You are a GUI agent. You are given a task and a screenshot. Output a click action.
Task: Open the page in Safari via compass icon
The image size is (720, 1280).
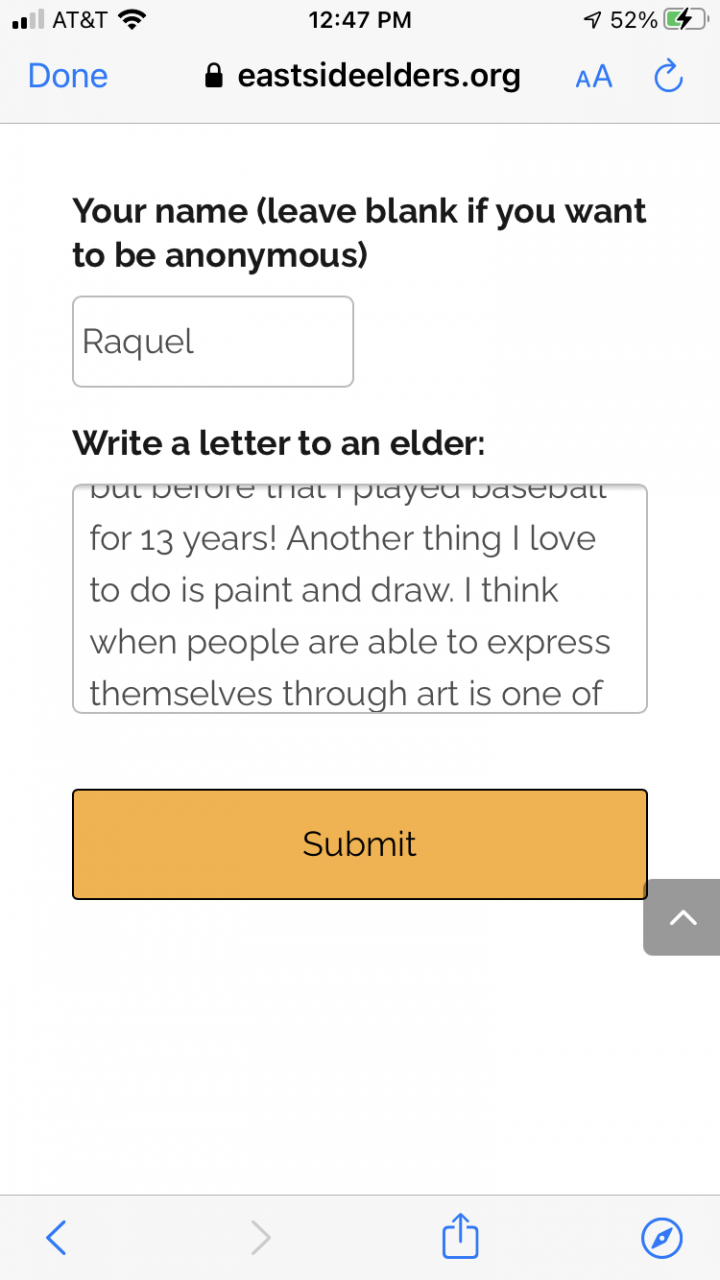661,1238
